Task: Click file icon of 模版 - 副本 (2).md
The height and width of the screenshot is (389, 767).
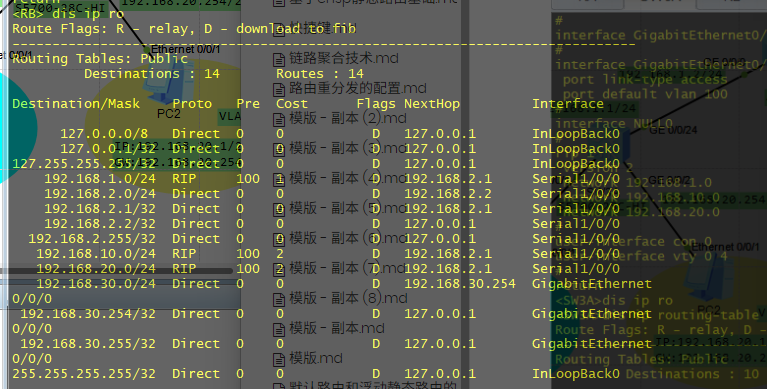Action: coord(279,119)
